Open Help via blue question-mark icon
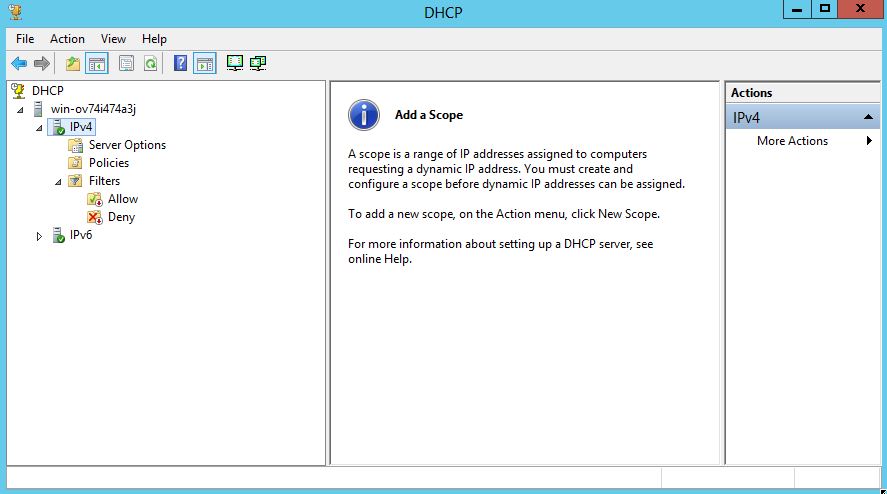 [180, 64]
